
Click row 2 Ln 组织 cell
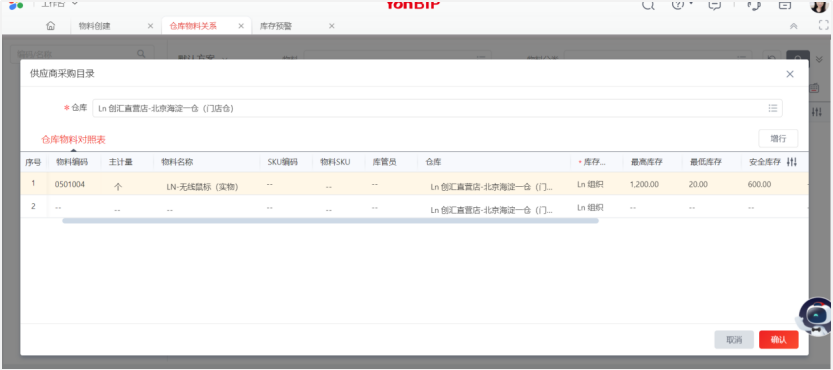pos(590,207)
